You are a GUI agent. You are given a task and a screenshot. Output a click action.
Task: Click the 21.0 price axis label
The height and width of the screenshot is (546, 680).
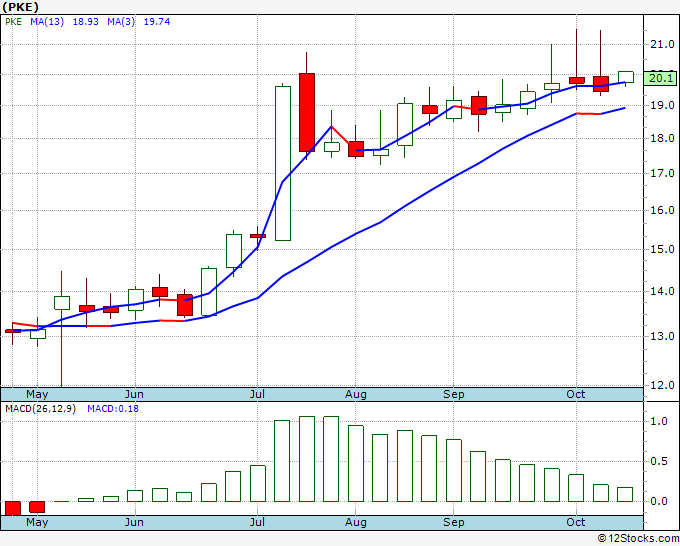660,44
